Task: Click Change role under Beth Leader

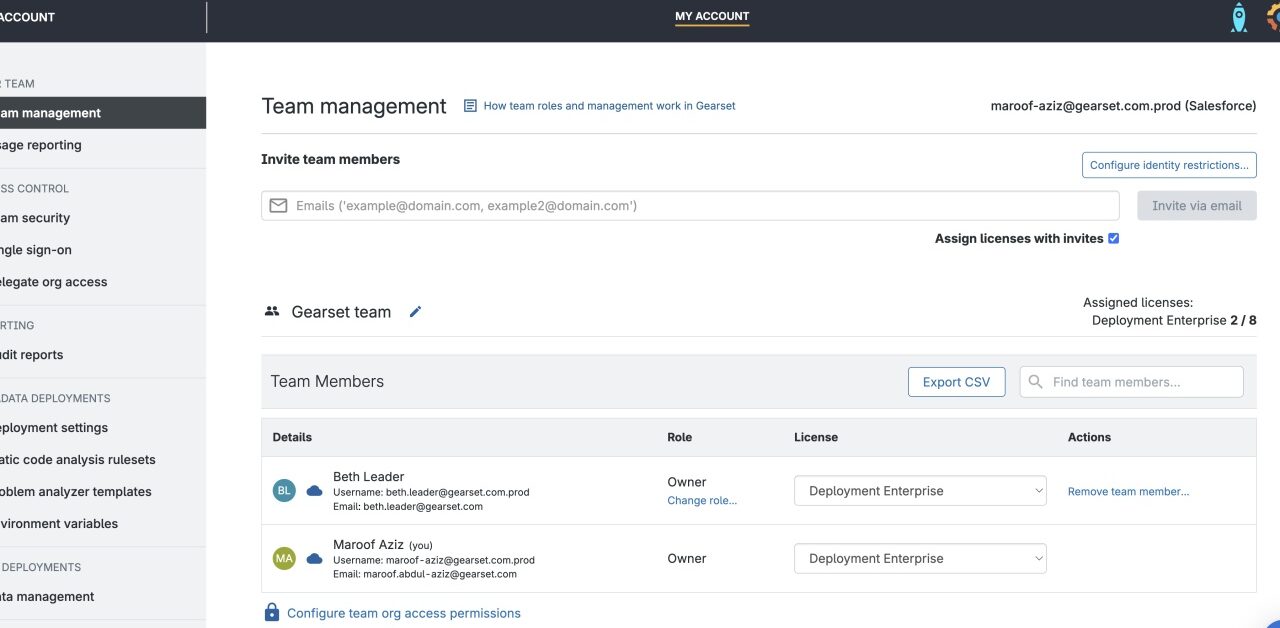Action: coord(702,501)
